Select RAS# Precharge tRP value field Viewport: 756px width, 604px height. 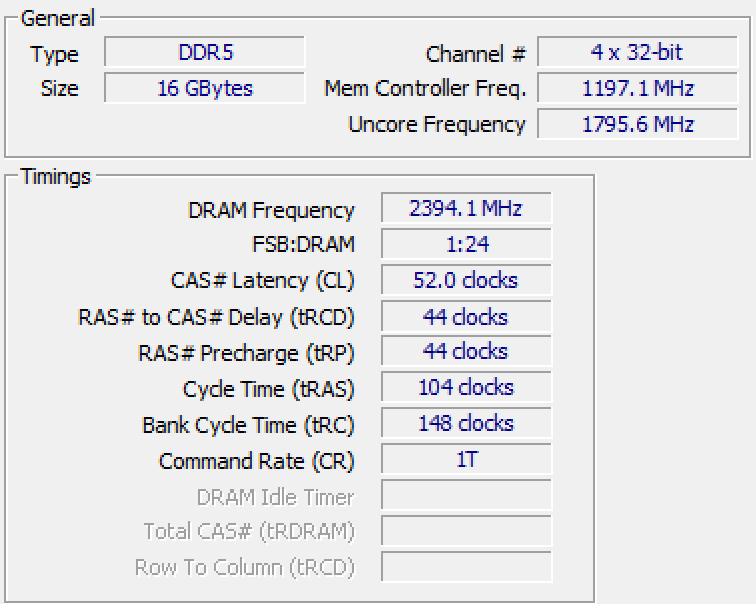click(466, 351)
